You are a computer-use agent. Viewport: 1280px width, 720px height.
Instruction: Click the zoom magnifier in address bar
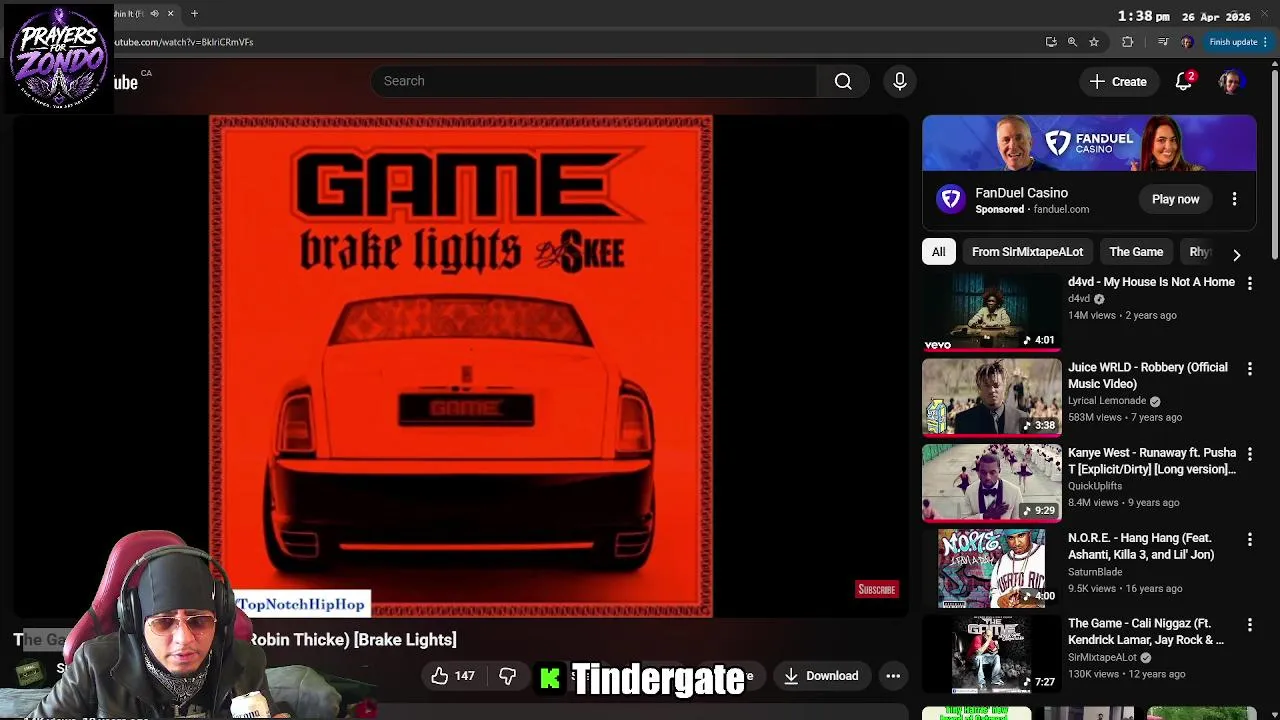[1072, 42]
